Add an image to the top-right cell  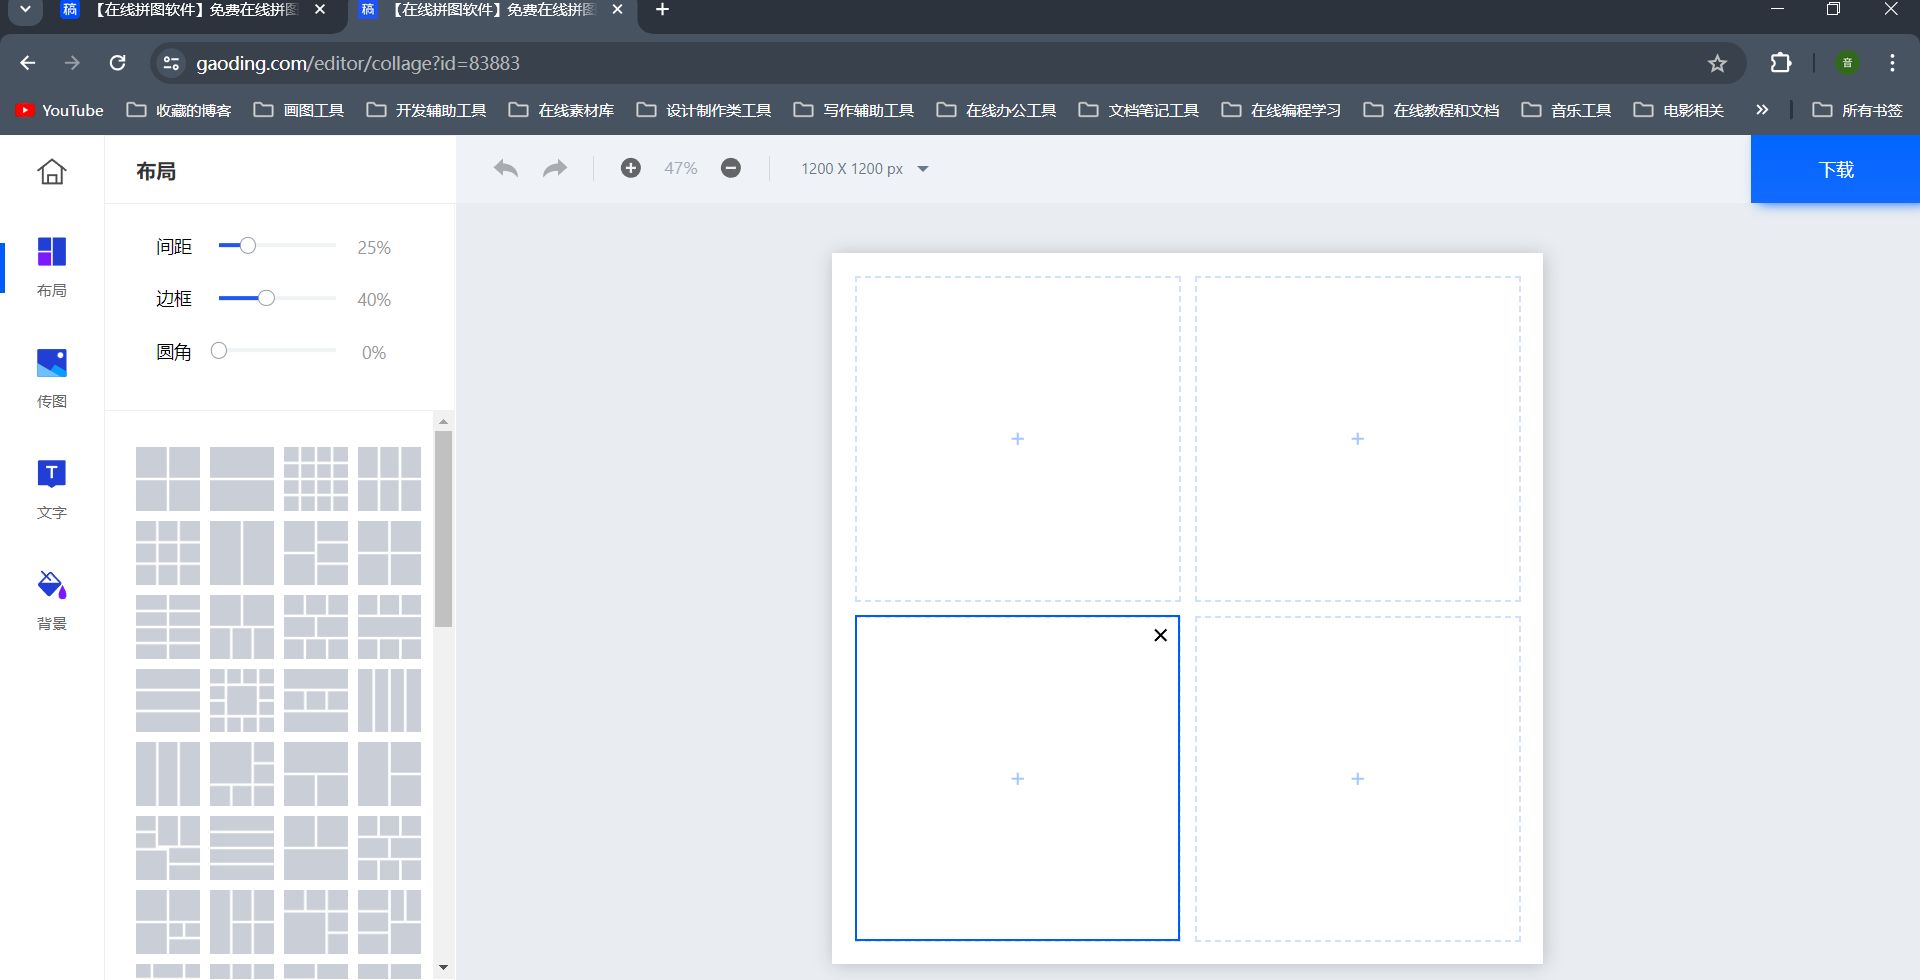point(1358,439)
